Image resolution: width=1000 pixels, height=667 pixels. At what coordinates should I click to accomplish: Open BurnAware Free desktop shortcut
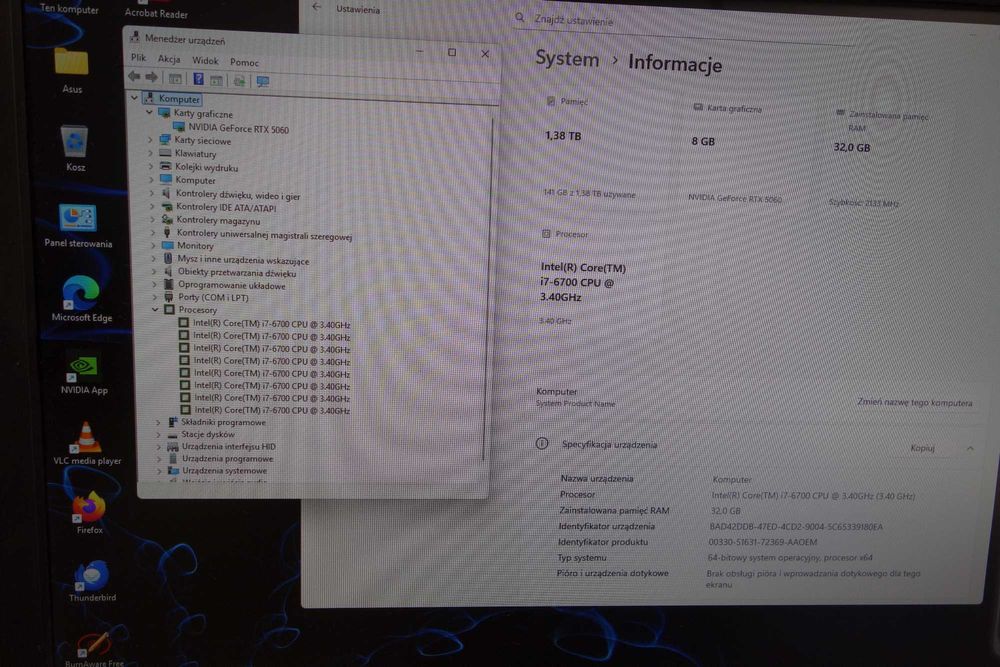(94, 647)
